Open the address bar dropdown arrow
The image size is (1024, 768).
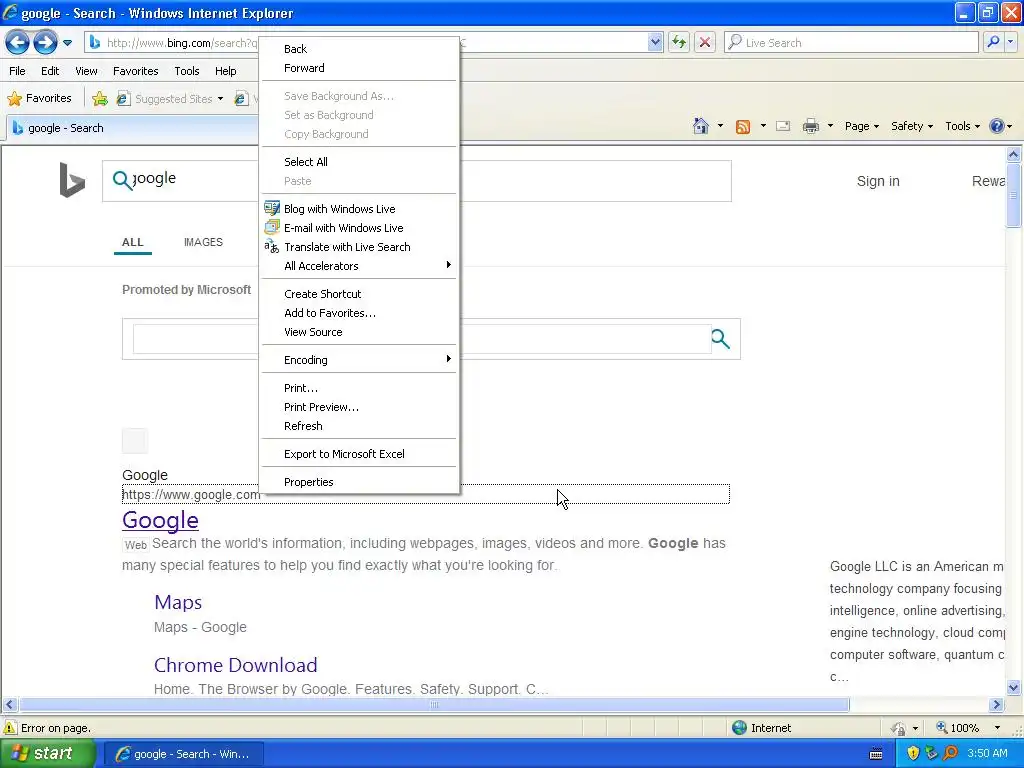(655, 42)
